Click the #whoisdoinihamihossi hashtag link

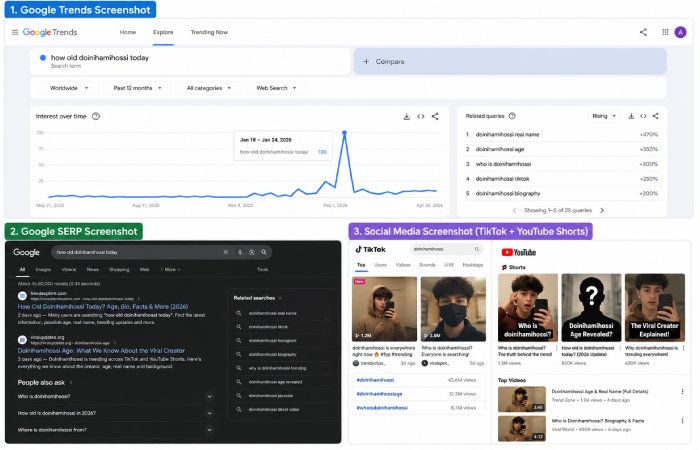382,408
